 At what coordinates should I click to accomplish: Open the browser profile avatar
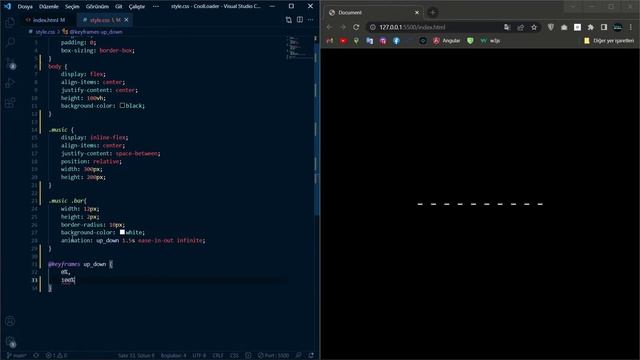618,27
